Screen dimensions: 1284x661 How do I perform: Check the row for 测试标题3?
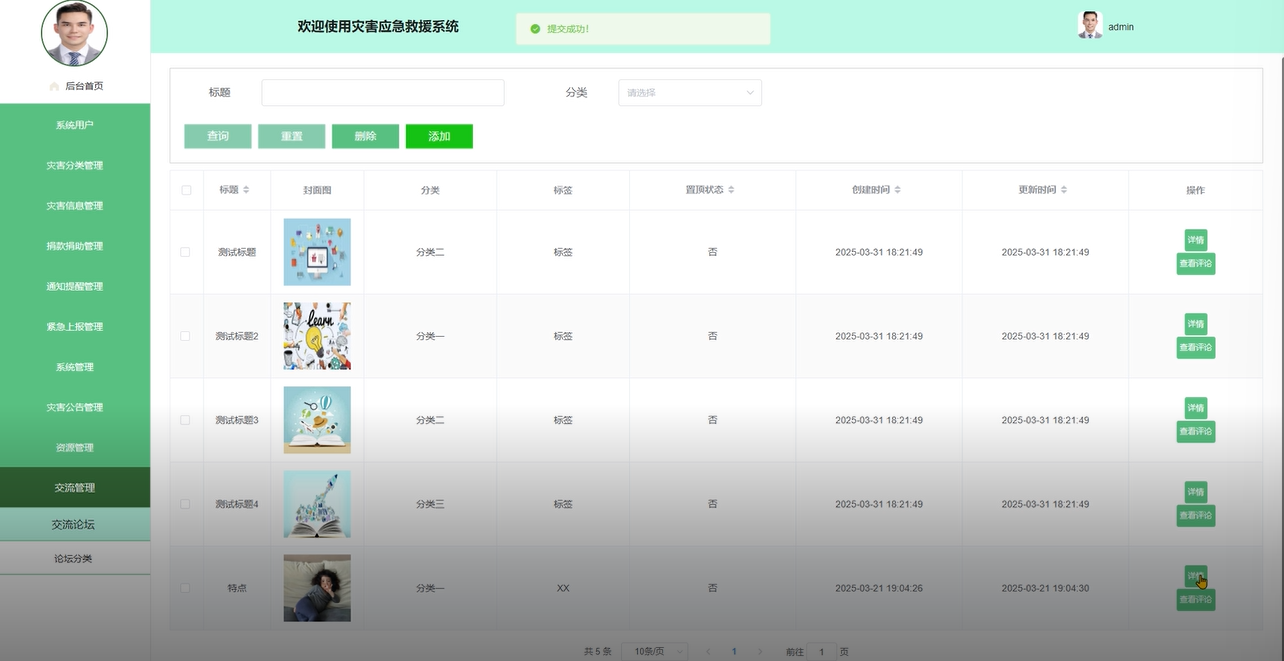pyautogui.click(x=185, y=420)
